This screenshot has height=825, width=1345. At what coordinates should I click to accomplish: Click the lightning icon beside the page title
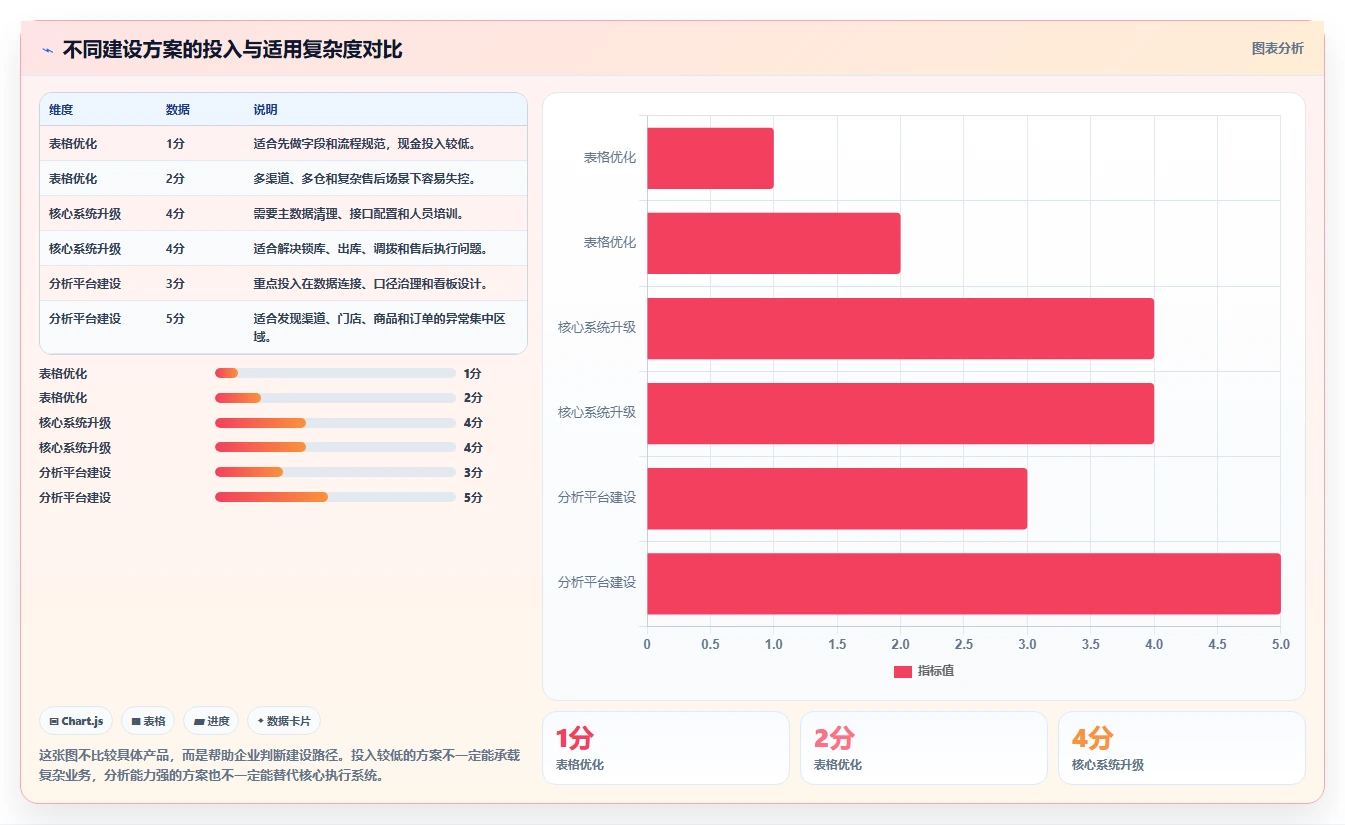[x=48, y=50]
